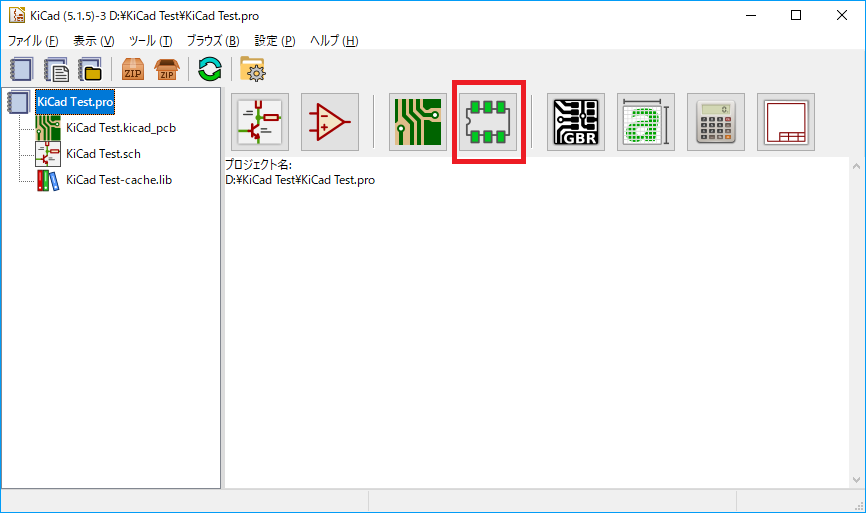The width and height of the screenshot is (866, 513).
Task: Open the symbol library editor
Action: 330,122
